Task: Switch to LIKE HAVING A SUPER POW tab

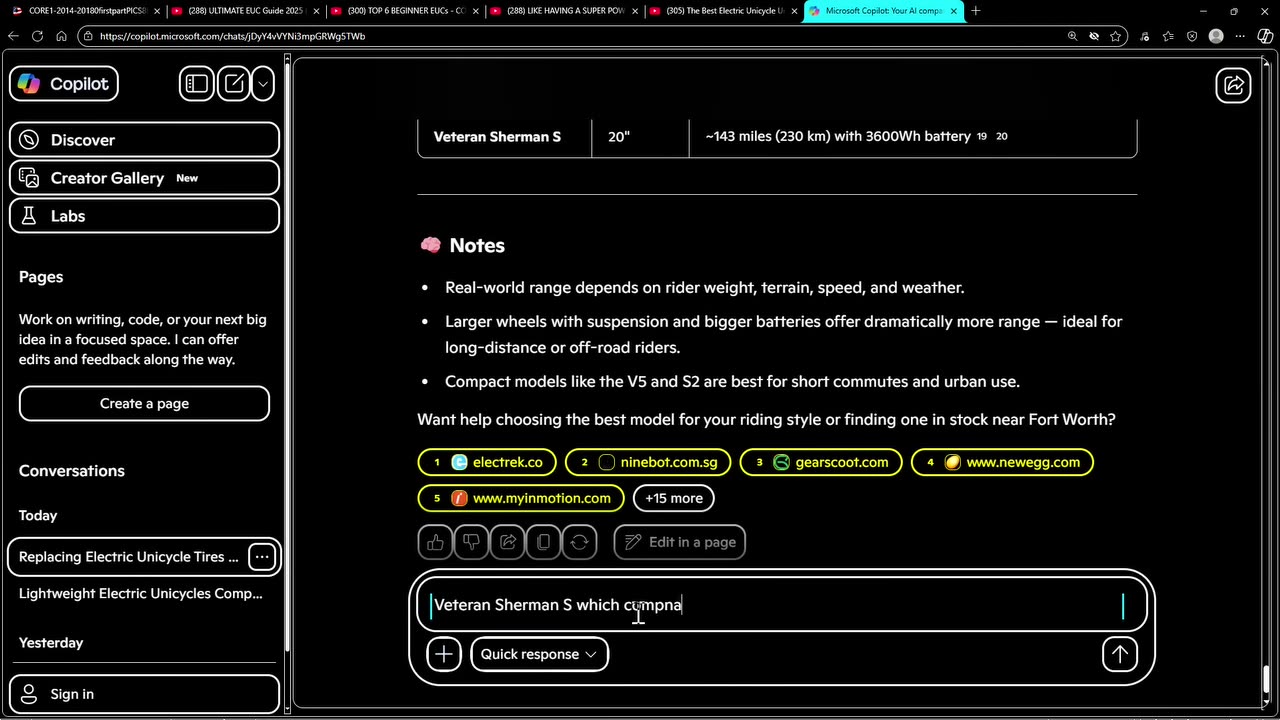Action: (x=563, y=11)
